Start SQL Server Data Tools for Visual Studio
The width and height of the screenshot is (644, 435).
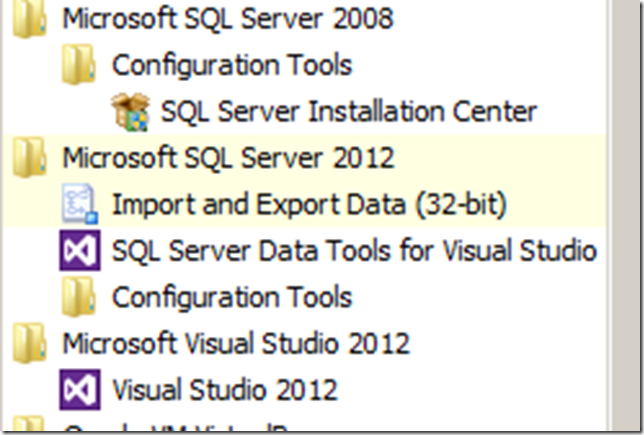pos(354,251)
